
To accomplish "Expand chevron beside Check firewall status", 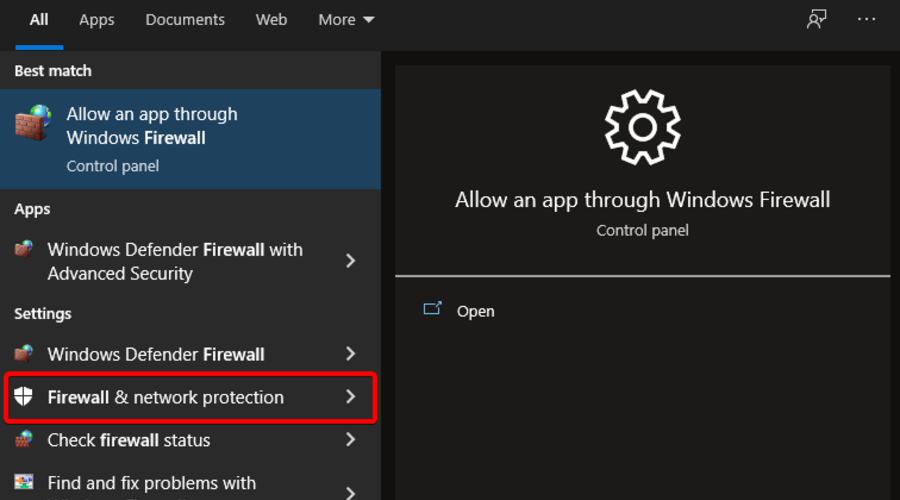I will [x=350, y=440].
